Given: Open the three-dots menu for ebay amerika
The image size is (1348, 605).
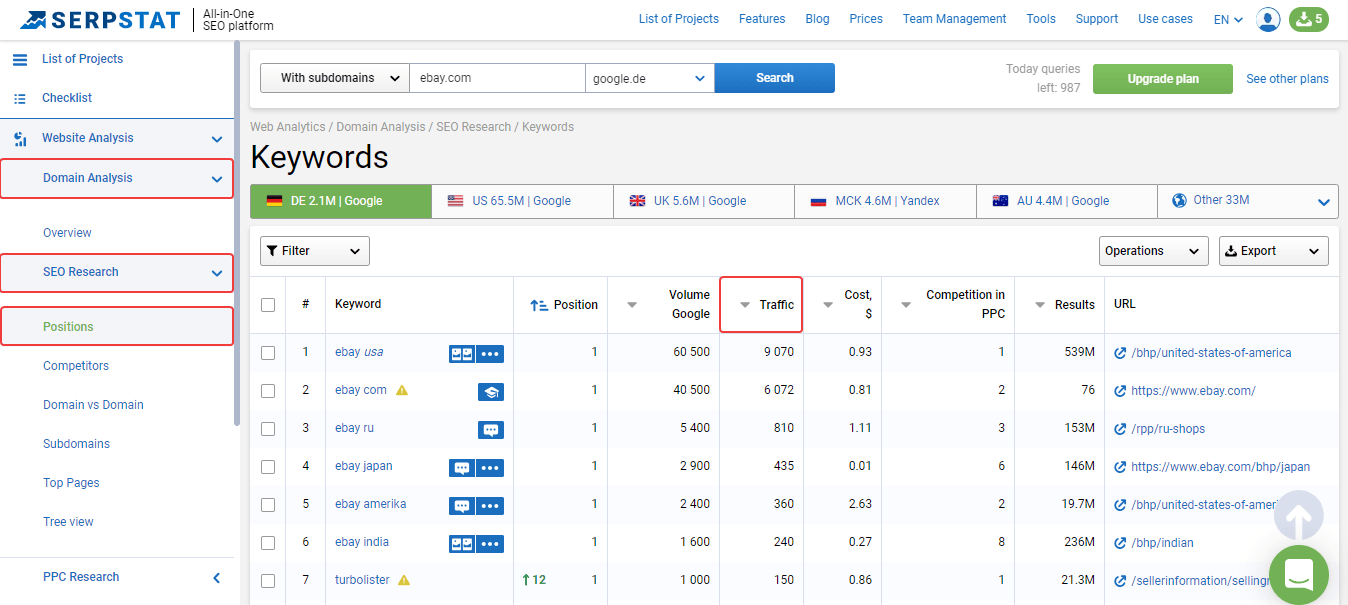Looking at the screenshot, I should coord(490,505).
